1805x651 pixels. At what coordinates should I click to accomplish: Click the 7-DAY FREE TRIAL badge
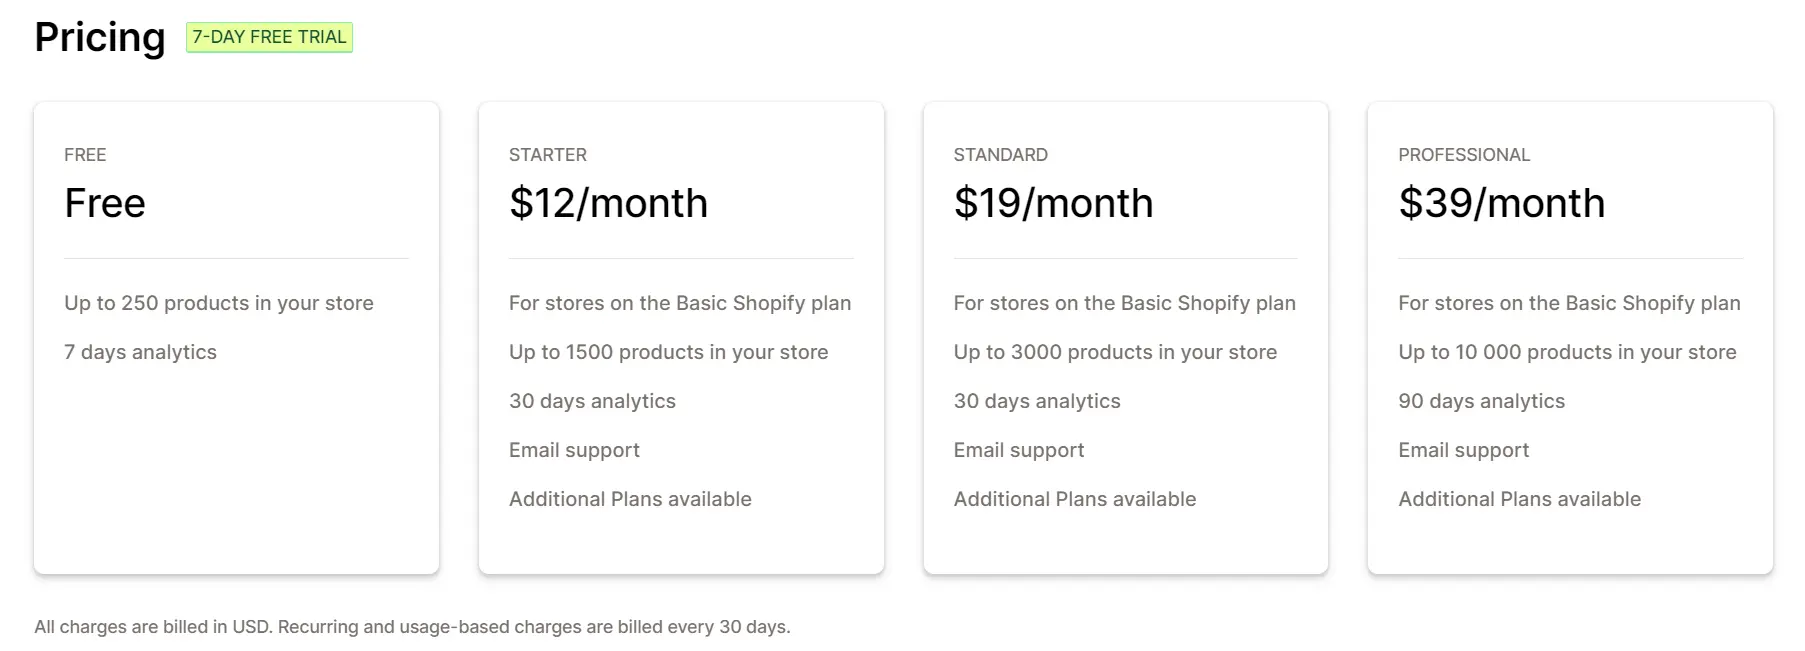tap(269, 37)
